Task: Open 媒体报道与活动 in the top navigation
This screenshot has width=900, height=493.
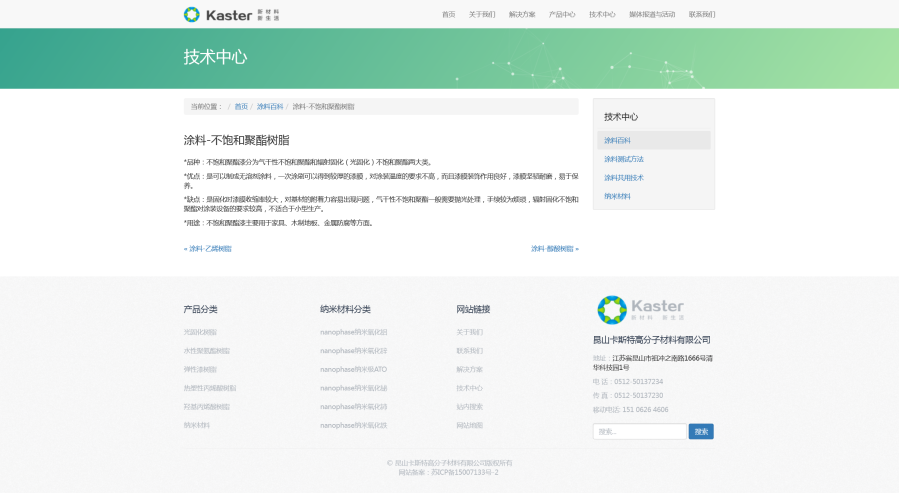Action: pyautogui.click(x=652, y=14)
